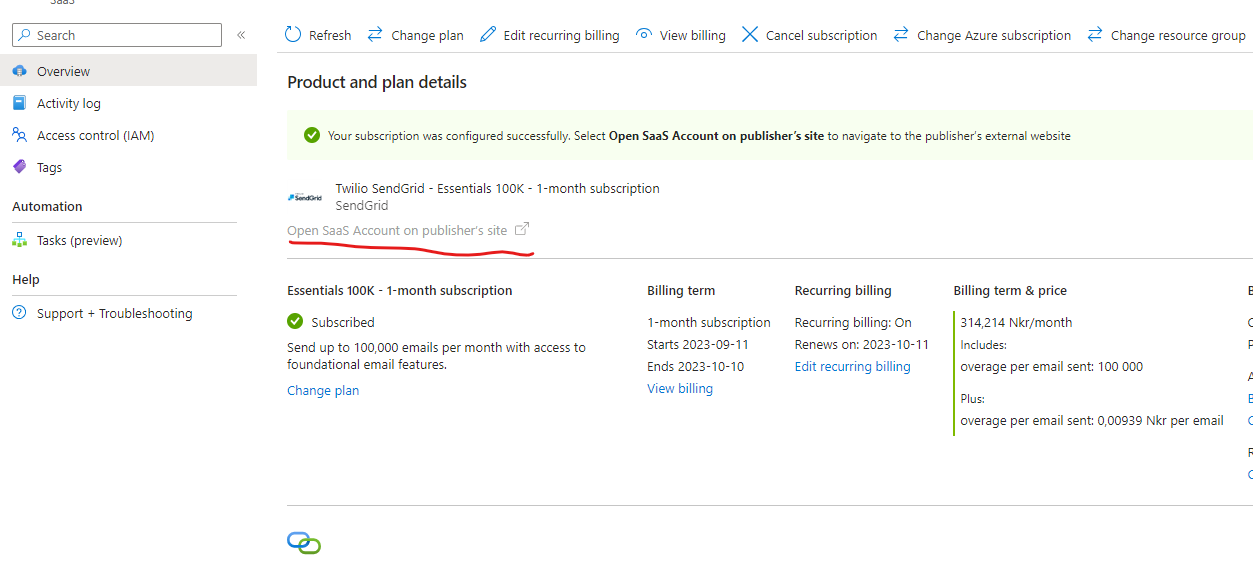Click the Automation section header
The width and height of the screenshot is (1253, 565).
coord(47,206)
